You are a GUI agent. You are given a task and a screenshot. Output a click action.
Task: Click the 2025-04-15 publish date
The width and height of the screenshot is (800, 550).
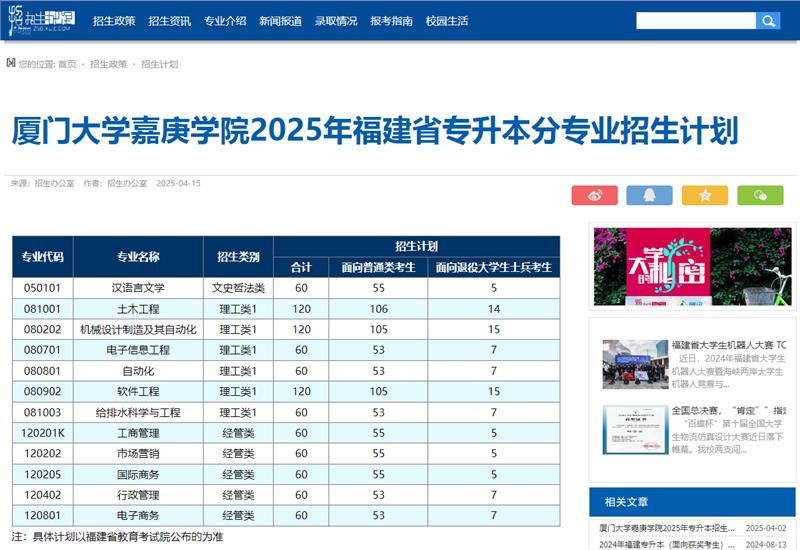[178, 183]
